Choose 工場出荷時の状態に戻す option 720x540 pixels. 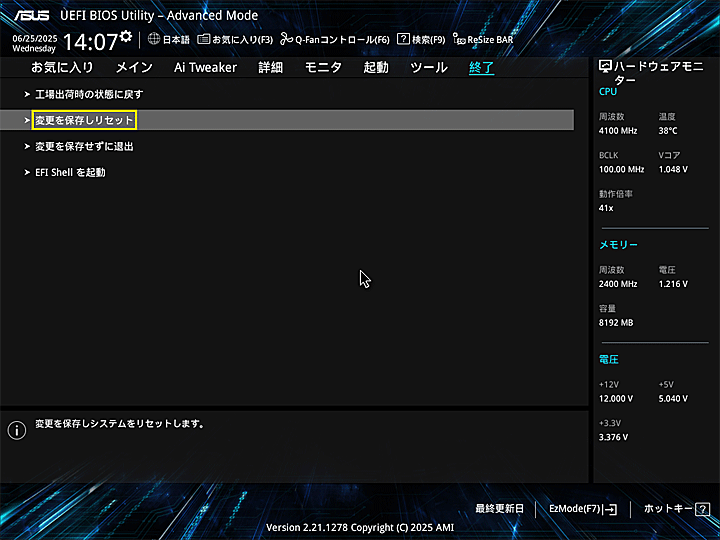[90, 95]
